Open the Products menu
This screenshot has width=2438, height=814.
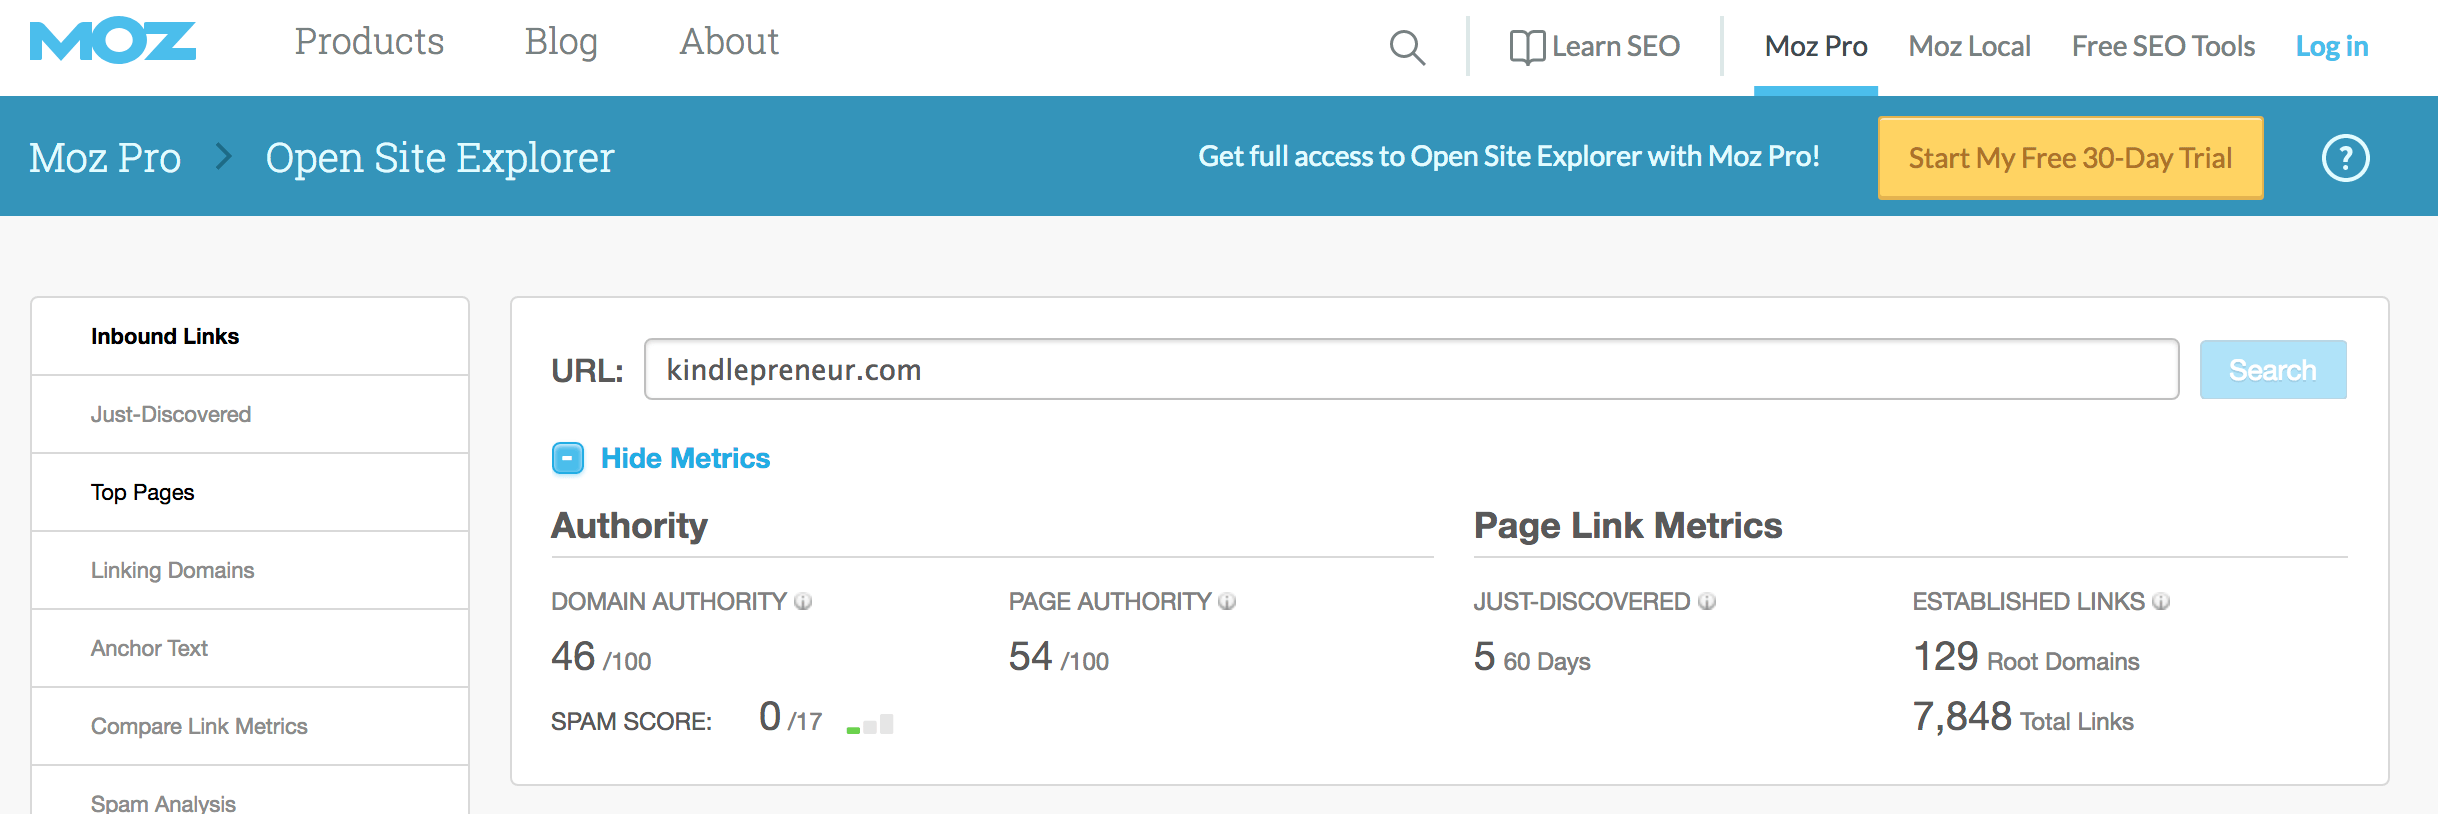tap(369, 42)
